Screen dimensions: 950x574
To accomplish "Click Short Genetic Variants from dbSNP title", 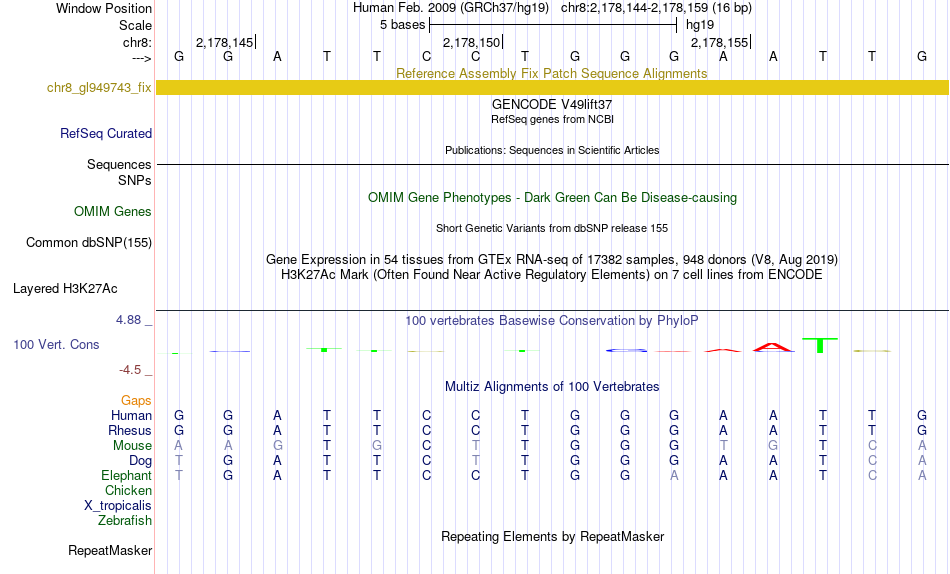I will [x=552, y=229].
